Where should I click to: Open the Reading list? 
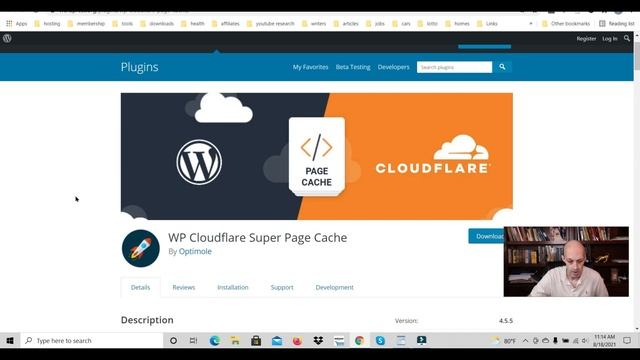[x=617, y=24]
